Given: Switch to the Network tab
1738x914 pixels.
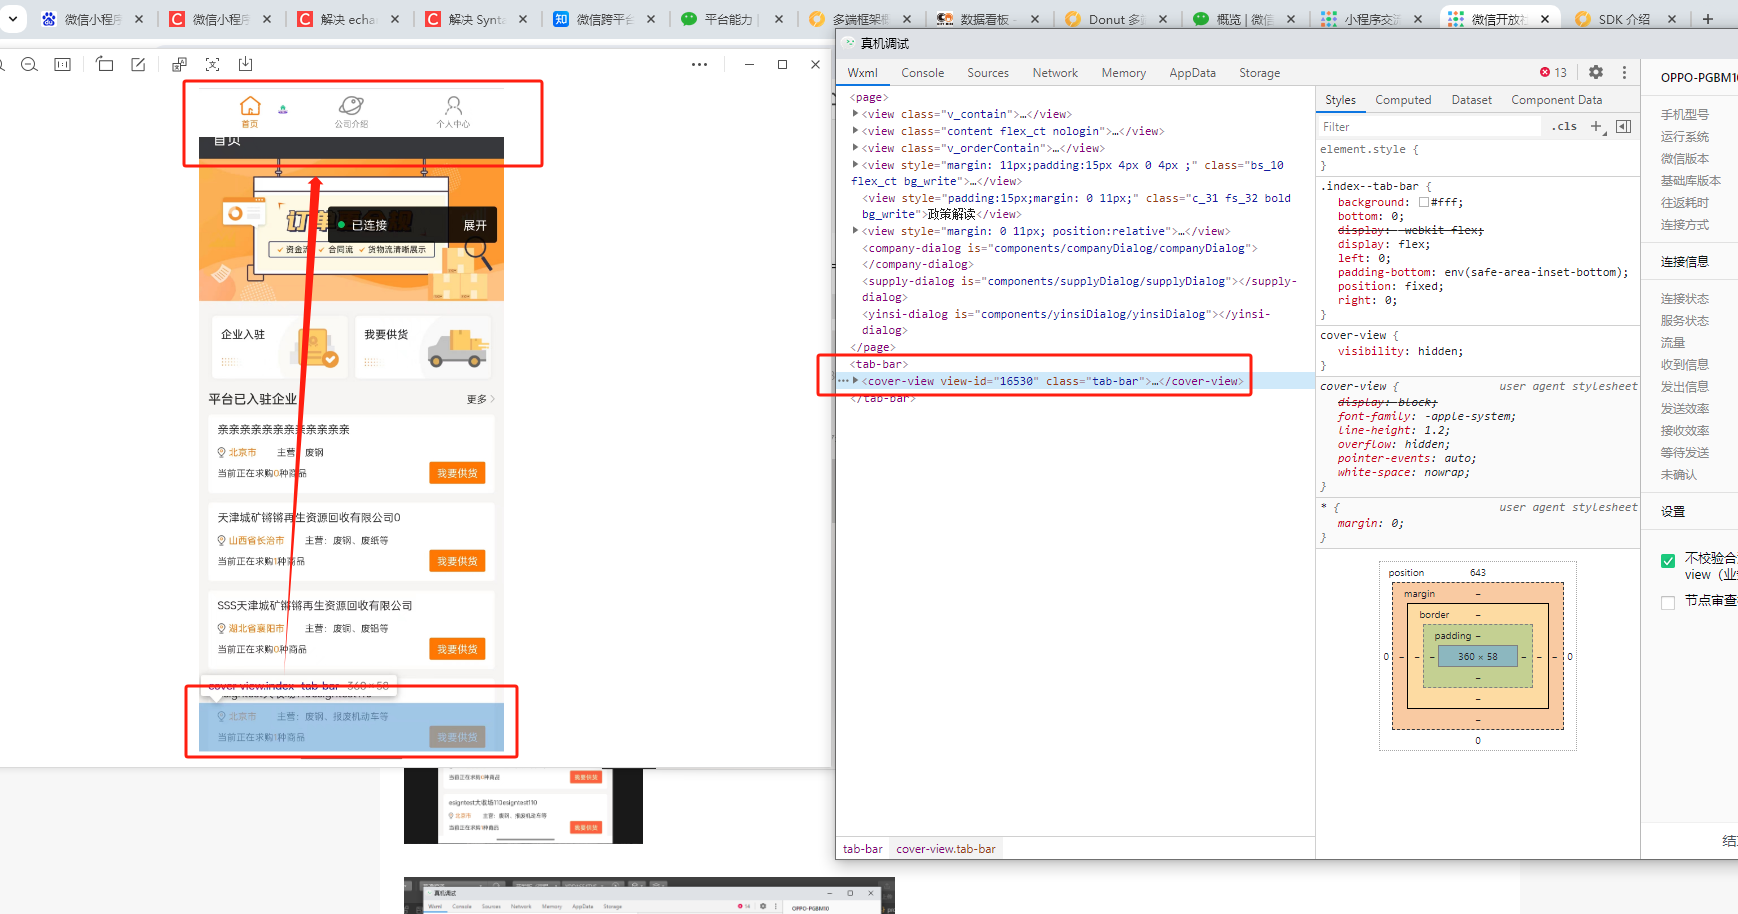Looking at the screenshot, I should point(1055,73).
